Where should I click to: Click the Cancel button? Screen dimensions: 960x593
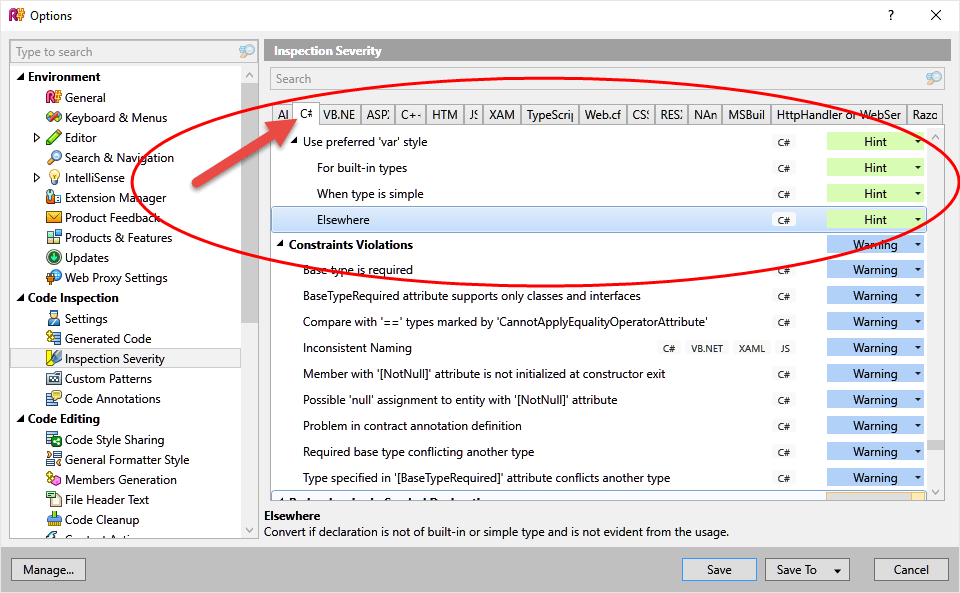coord(911,570)
